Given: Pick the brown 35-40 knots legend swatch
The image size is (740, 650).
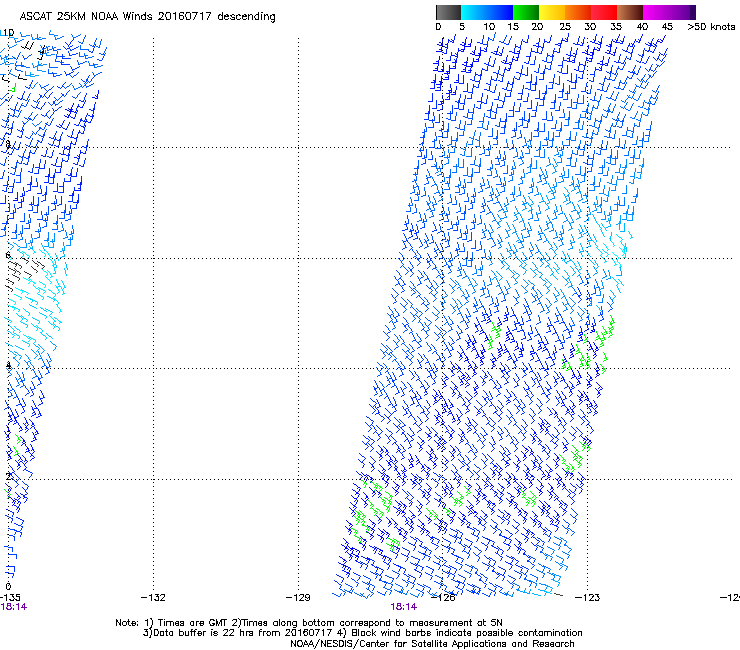Looking at the screenshot, I should pyautogui.click(x=630, y=12).
